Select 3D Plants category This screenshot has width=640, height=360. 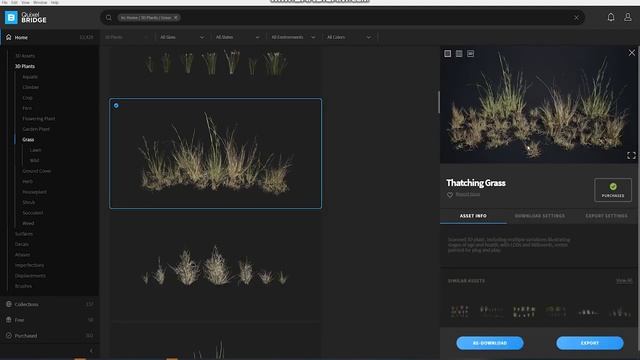(25, 66)
